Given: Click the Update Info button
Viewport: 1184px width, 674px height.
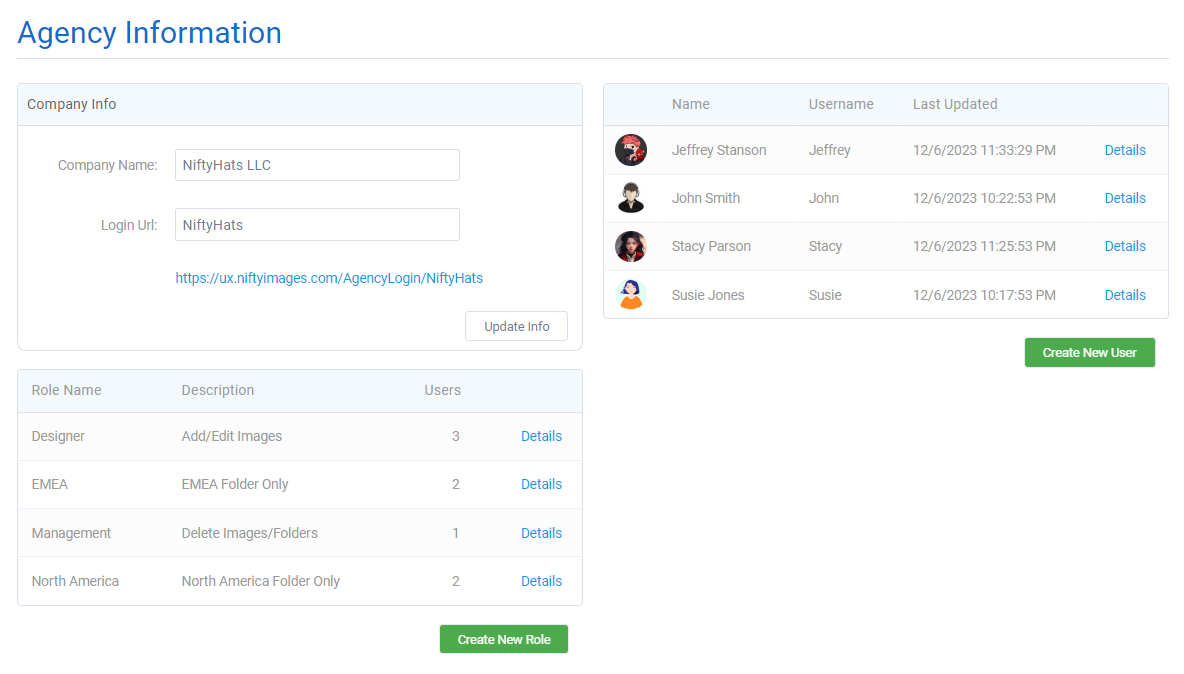Looking at the screenshot, I should click(x=516, y=326).
